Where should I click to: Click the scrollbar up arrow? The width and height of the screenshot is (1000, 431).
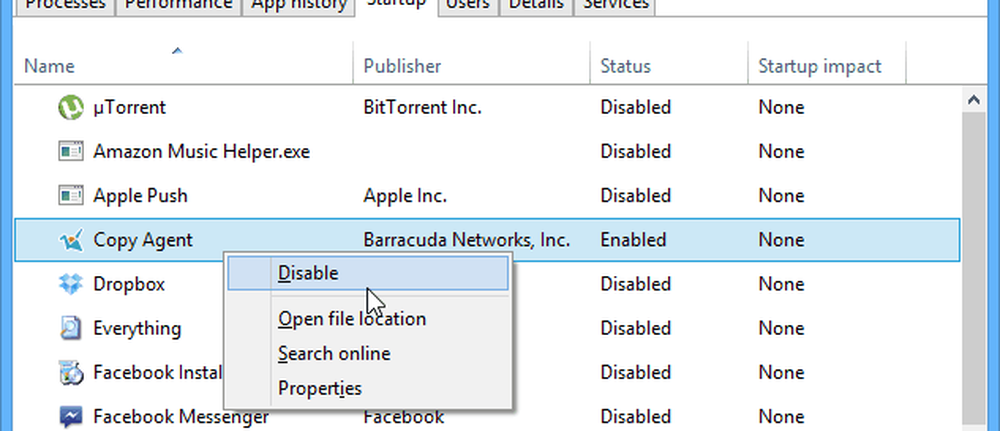(x=973, y=99)
